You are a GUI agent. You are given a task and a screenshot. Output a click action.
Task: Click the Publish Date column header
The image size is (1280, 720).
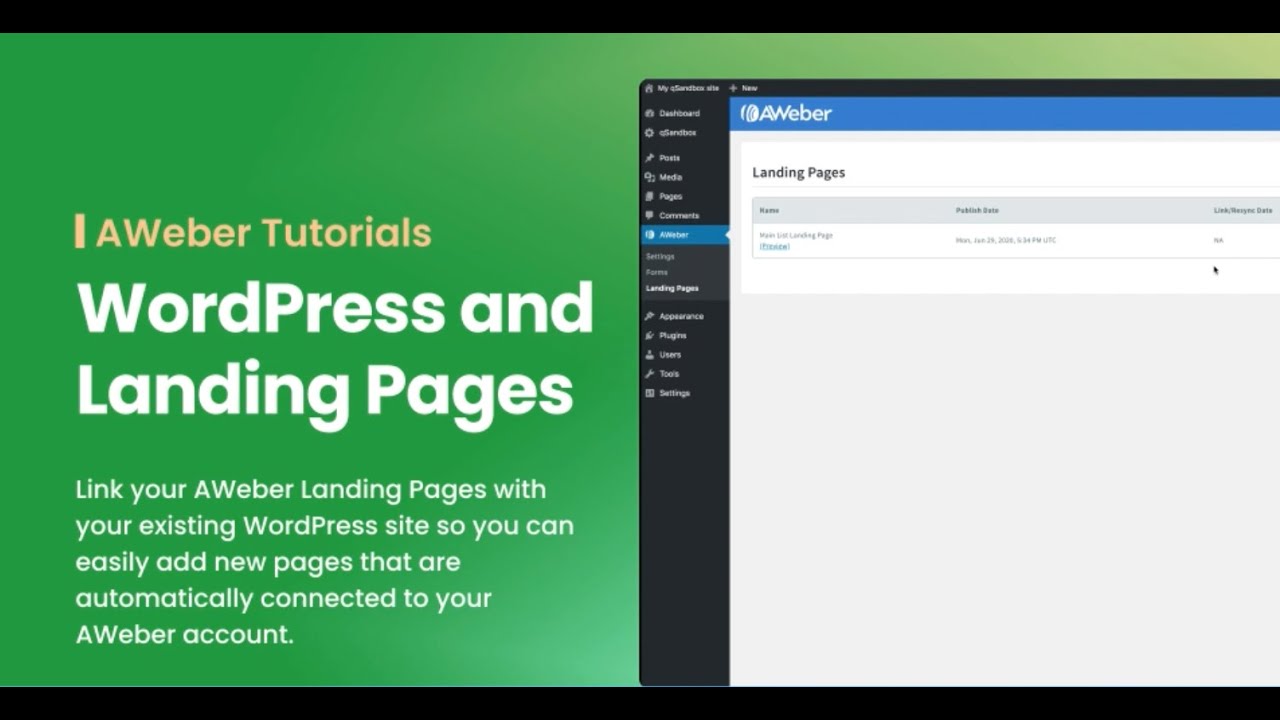point(977,210)
